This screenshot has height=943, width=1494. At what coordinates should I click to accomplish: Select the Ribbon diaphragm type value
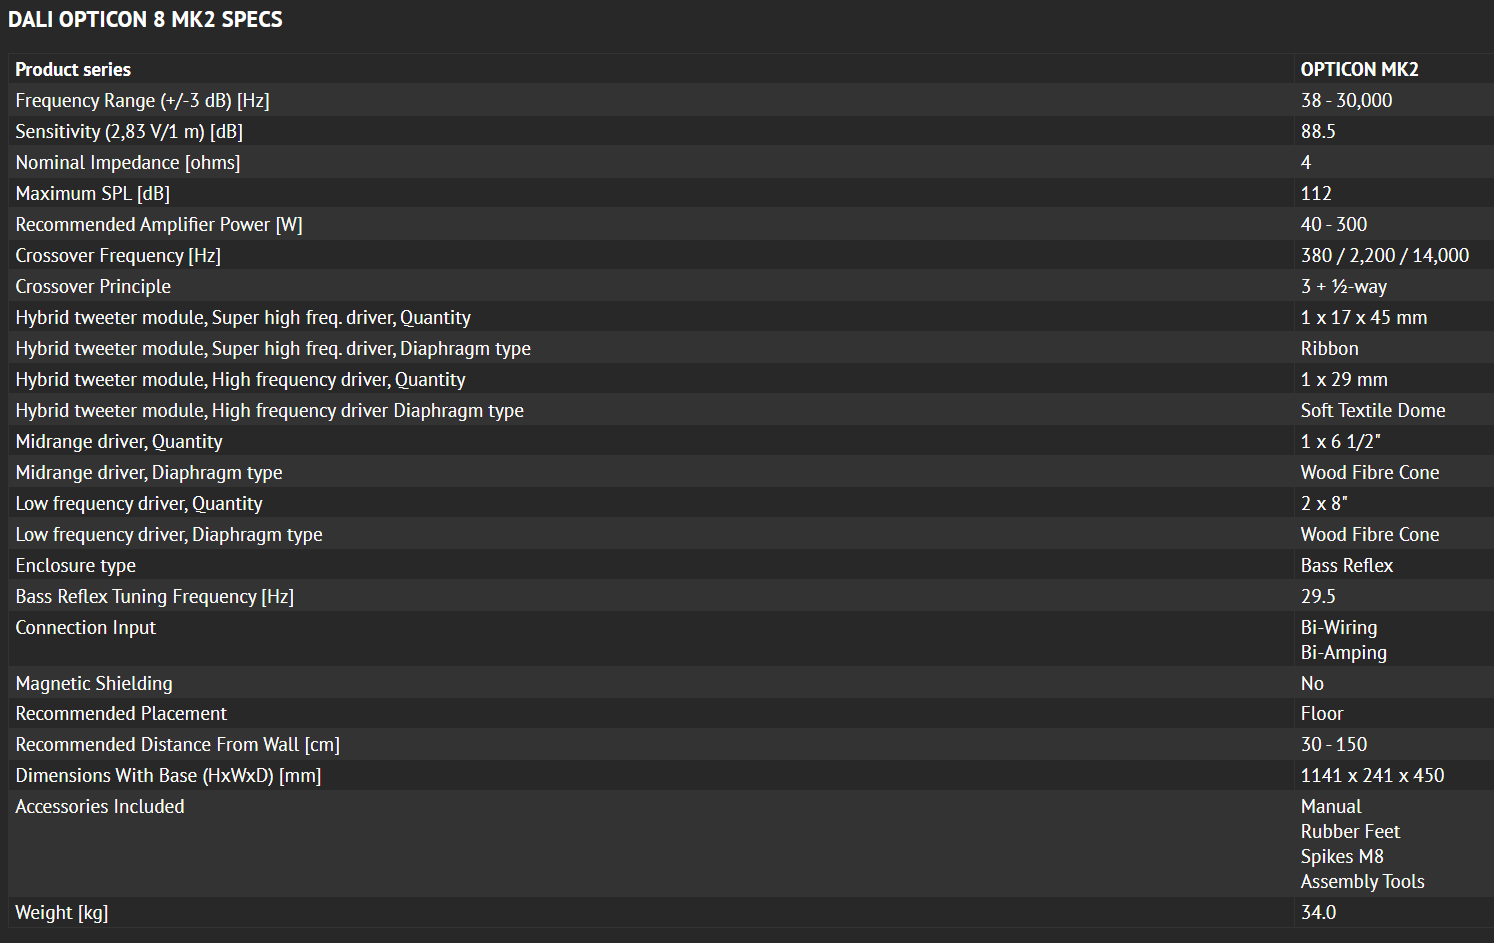click(x=1329, y=348)
